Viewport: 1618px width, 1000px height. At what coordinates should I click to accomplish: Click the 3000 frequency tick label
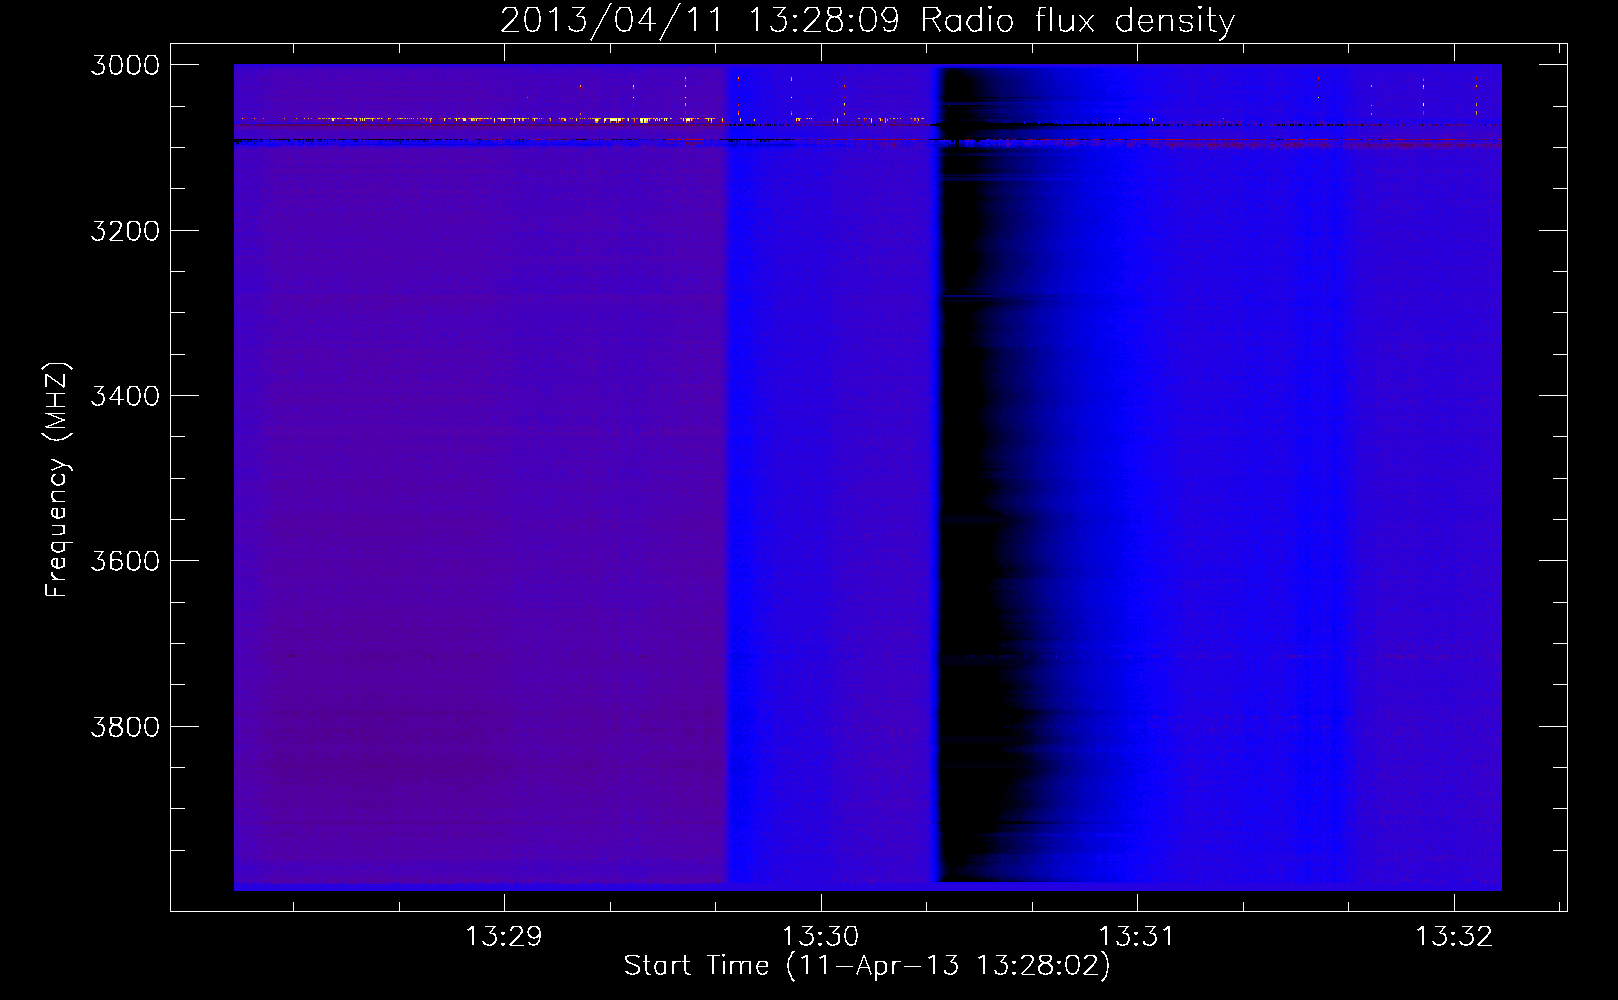(x=125, y=65)
